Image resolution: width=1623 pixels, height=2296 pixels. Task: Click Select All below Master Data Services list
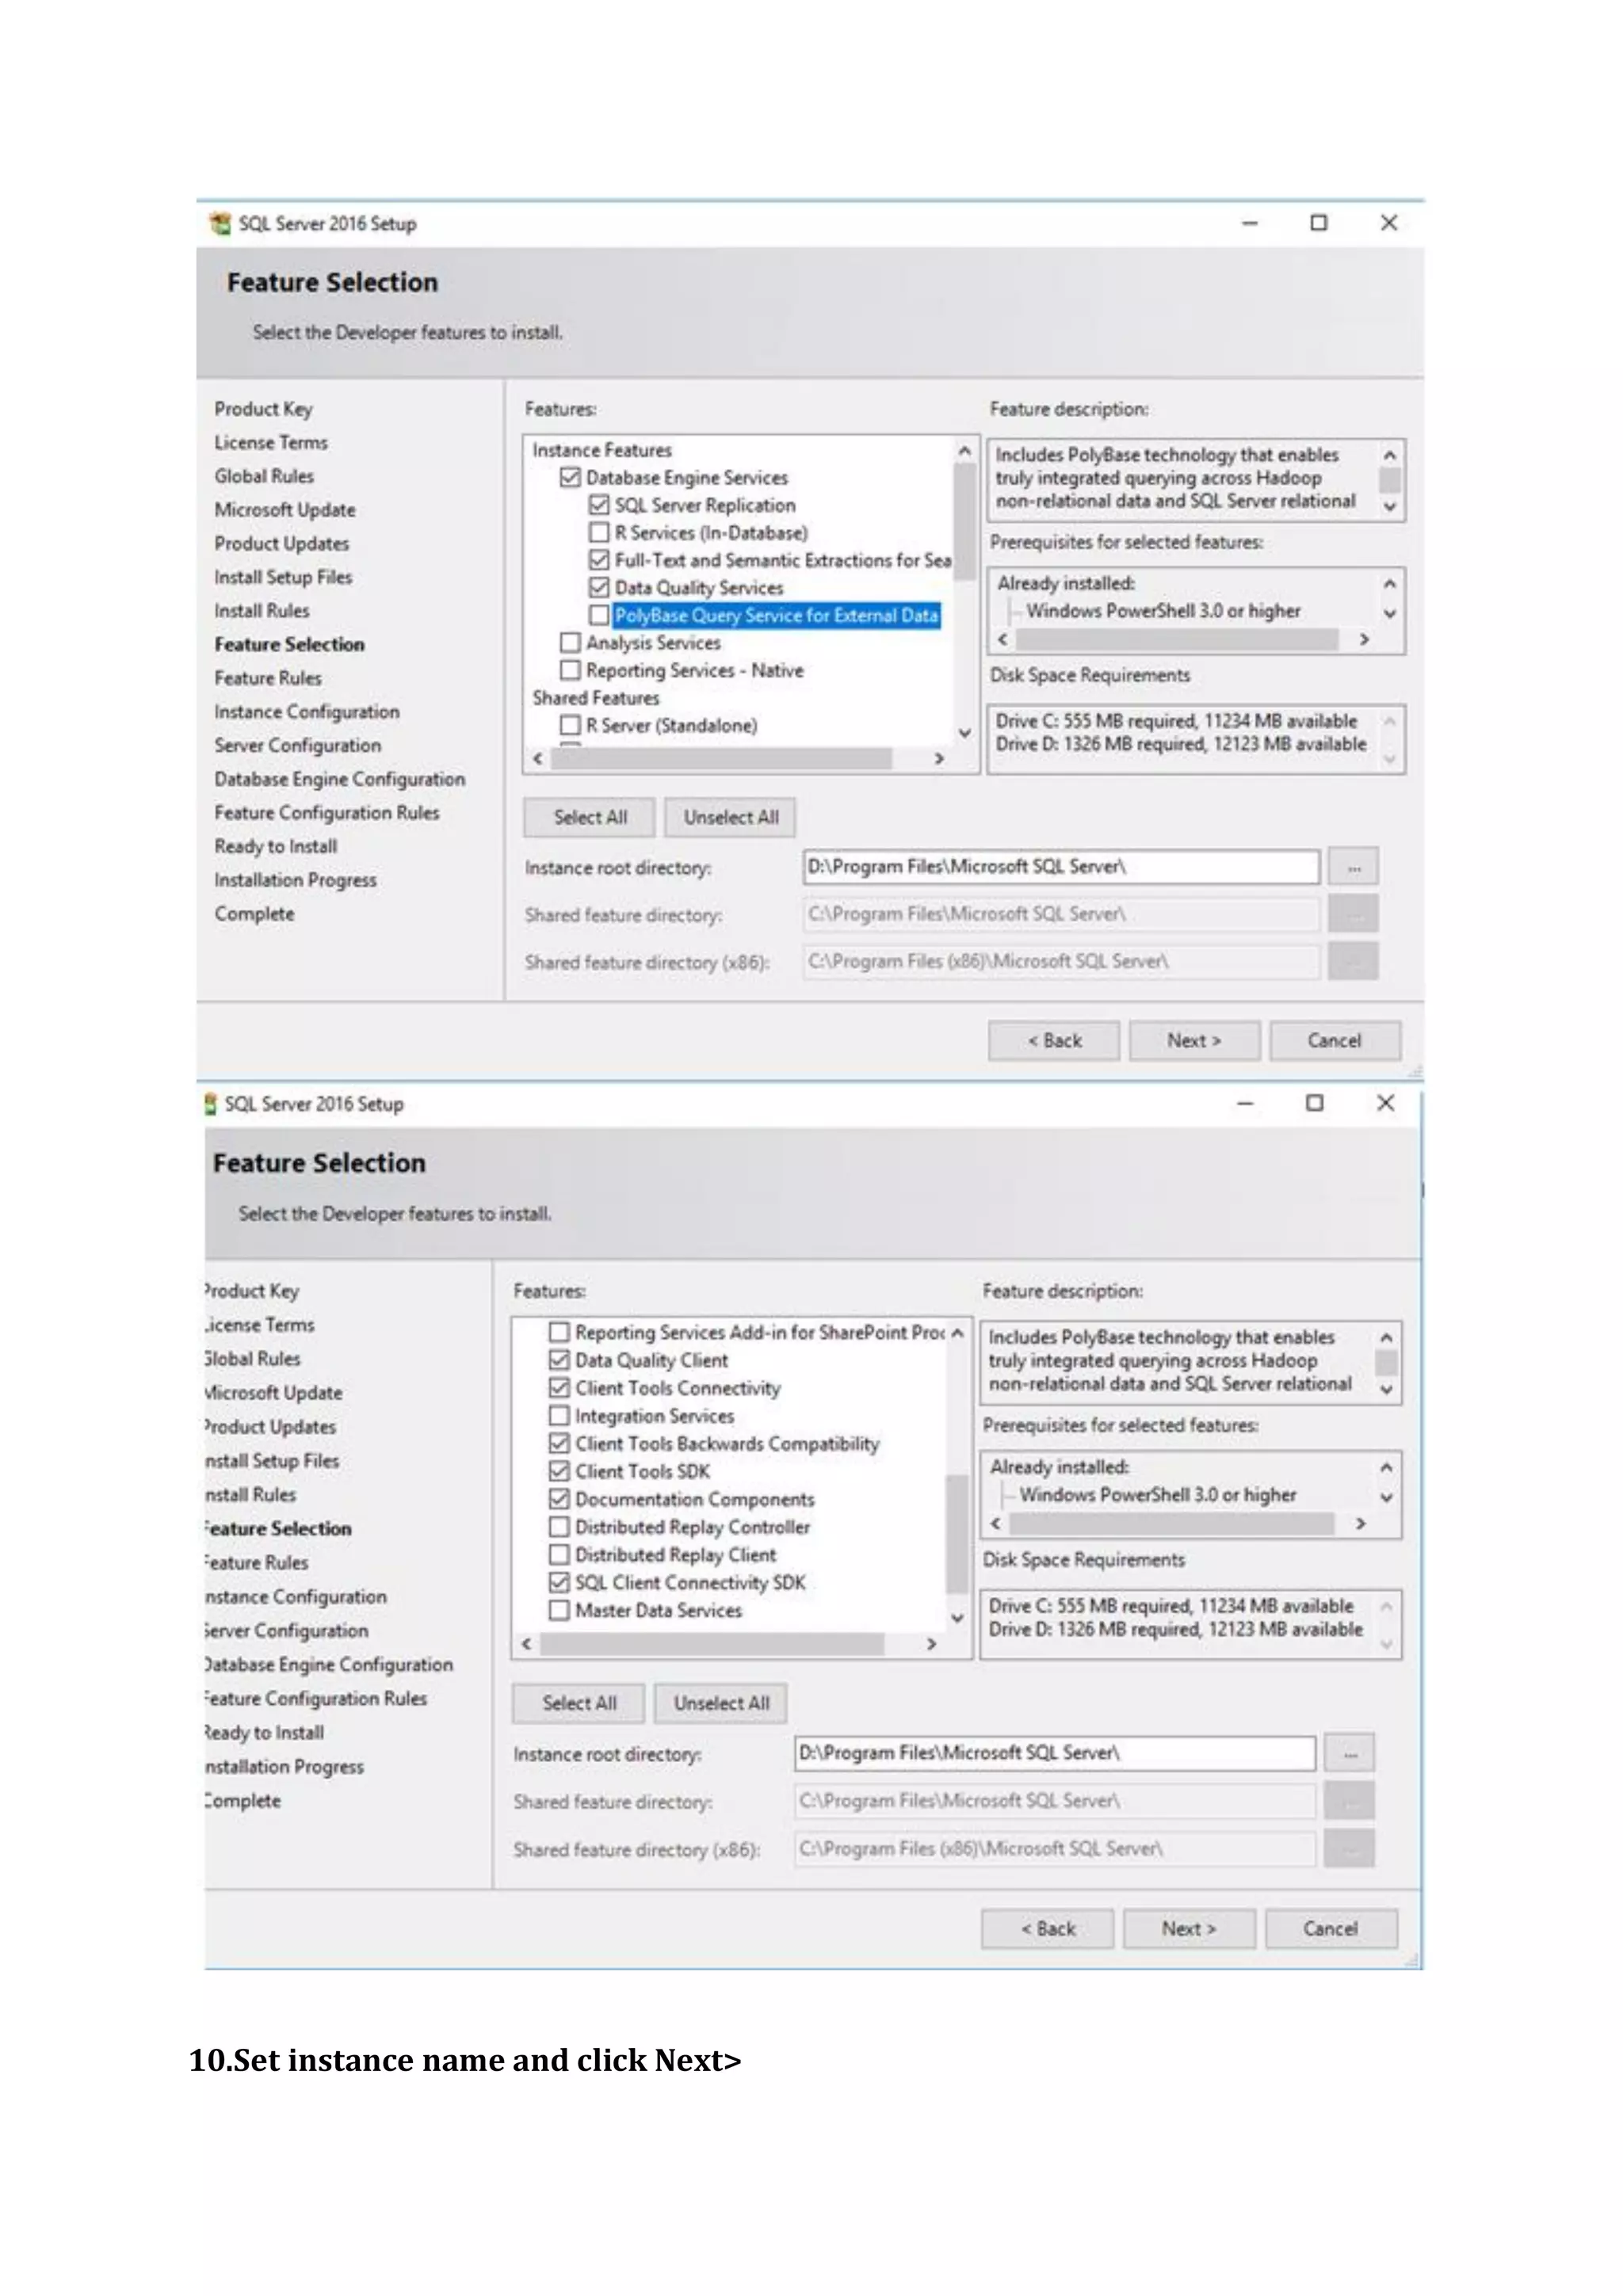(x=579, y=1703)
